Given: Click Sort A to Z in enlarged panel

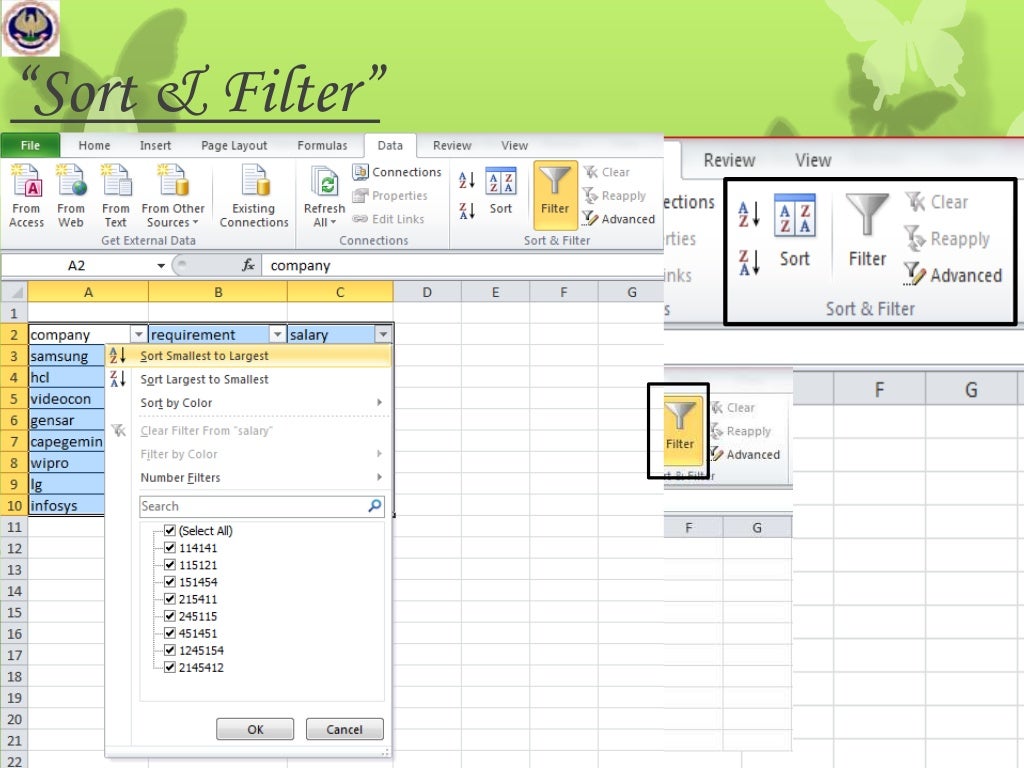Looking at the screenshot, I should point(748,214).
